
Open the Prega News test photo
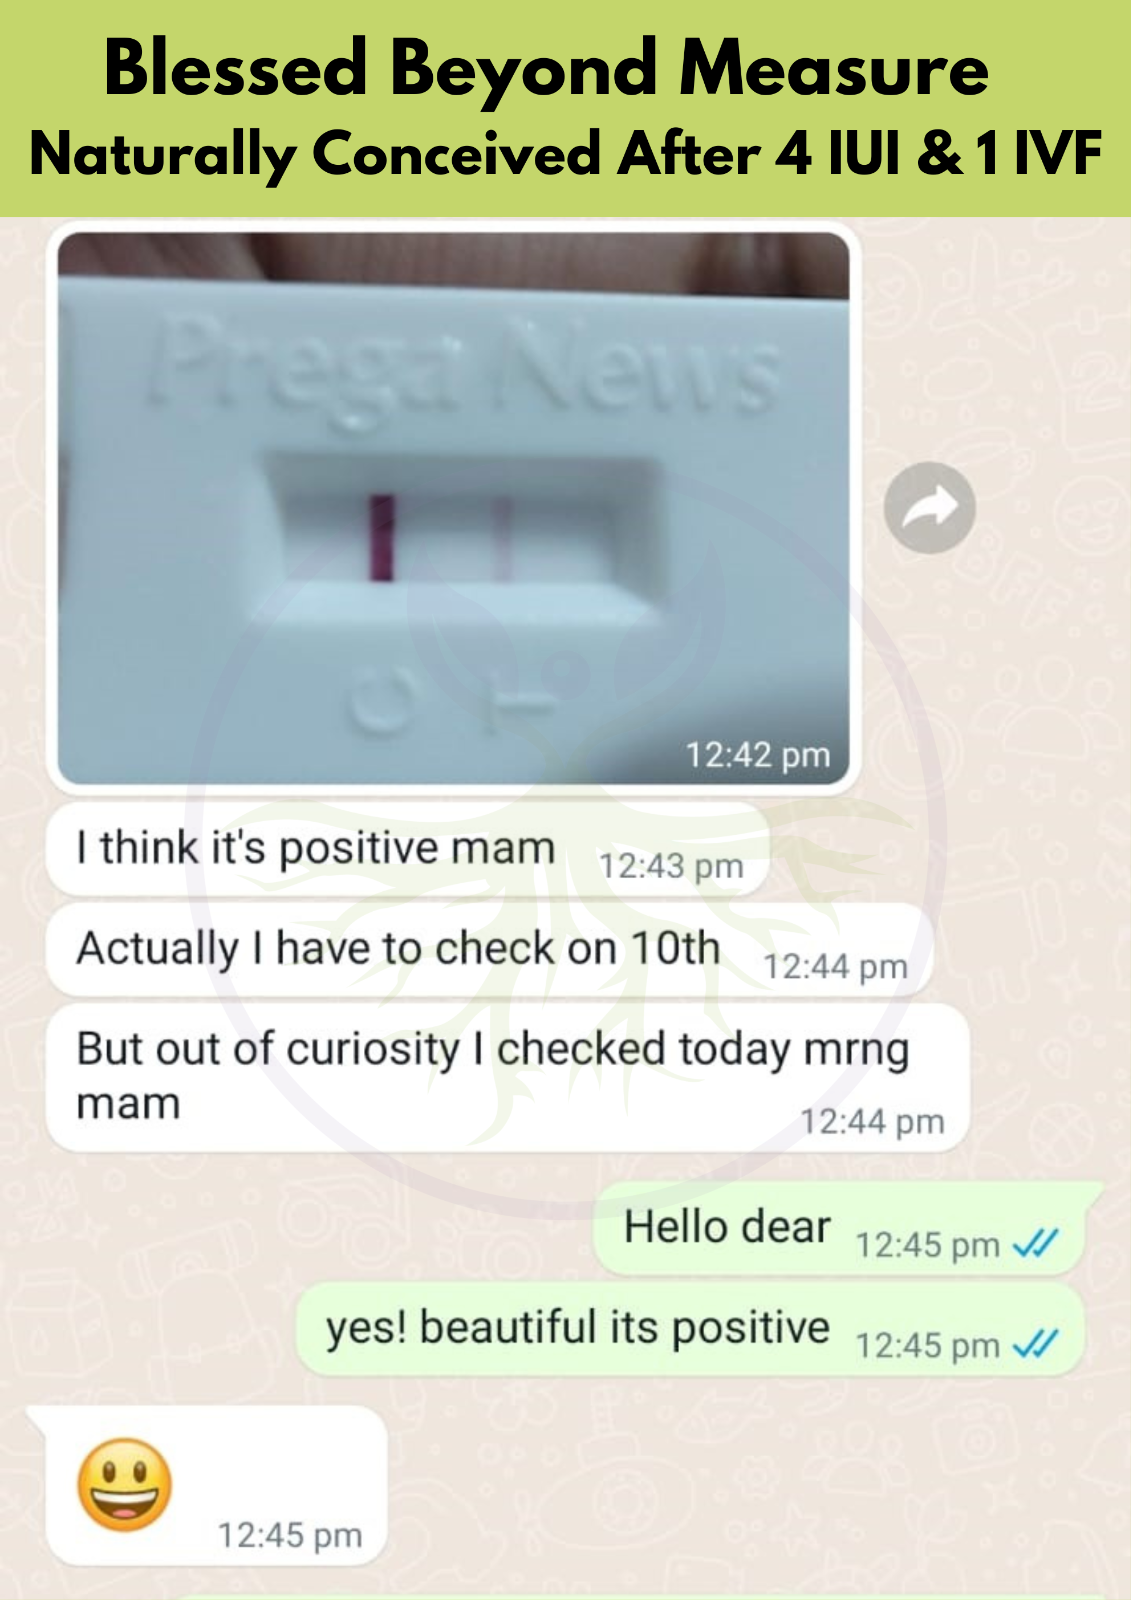point(453,508)
